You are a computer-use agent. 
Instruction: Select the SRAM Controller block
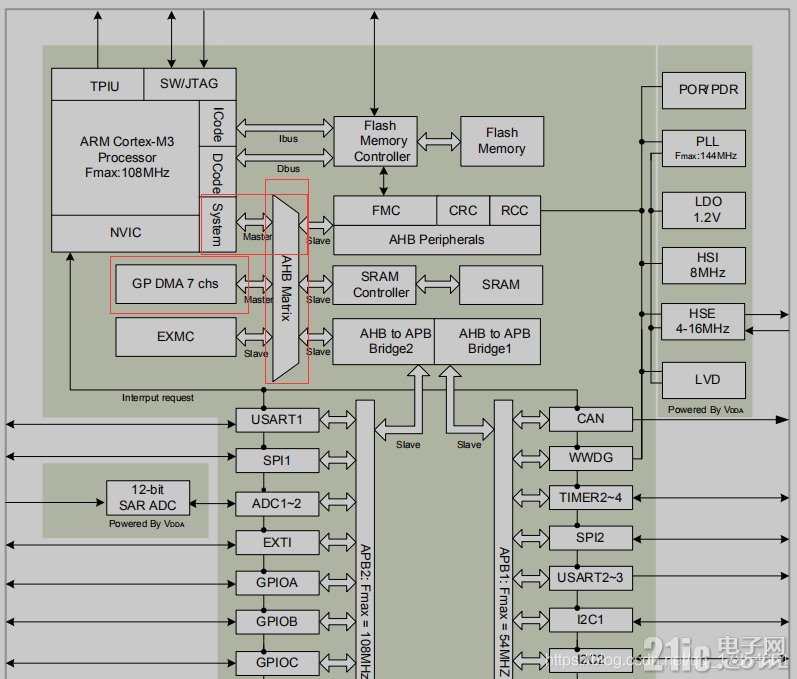click(374, 285)
